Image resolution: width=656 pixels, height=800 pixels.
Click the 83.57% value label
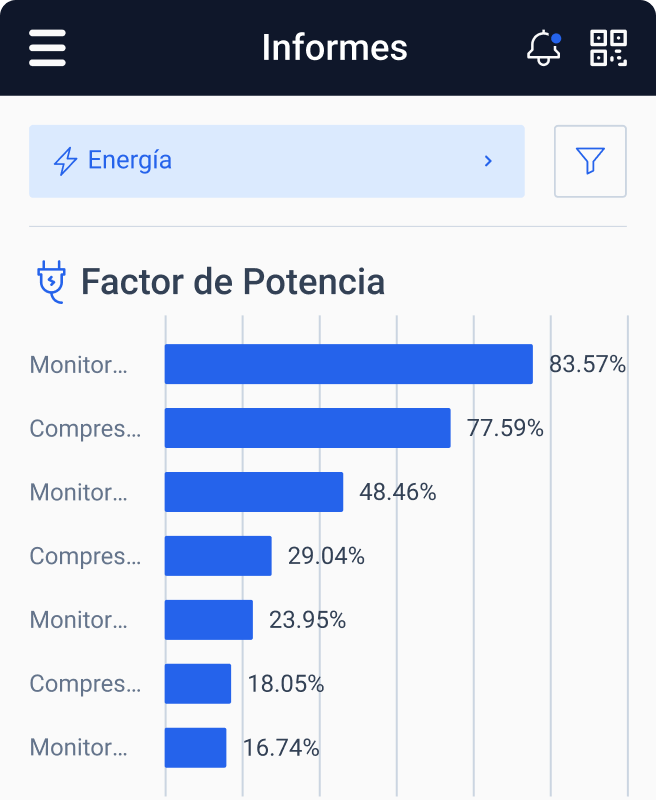click(587, 365)
